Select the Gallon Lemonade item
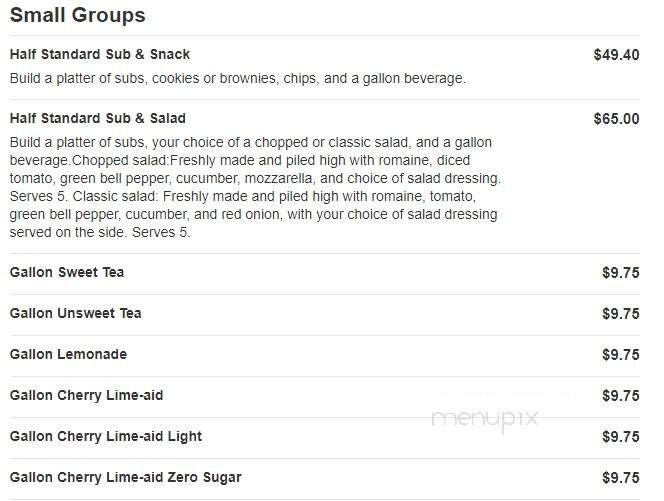This screenshot has height=501, width=664. point(68,355)
